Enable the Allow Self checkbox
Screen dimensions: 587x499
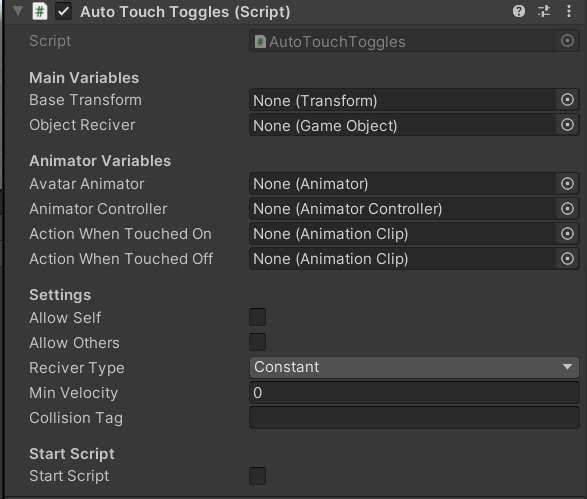258,317
